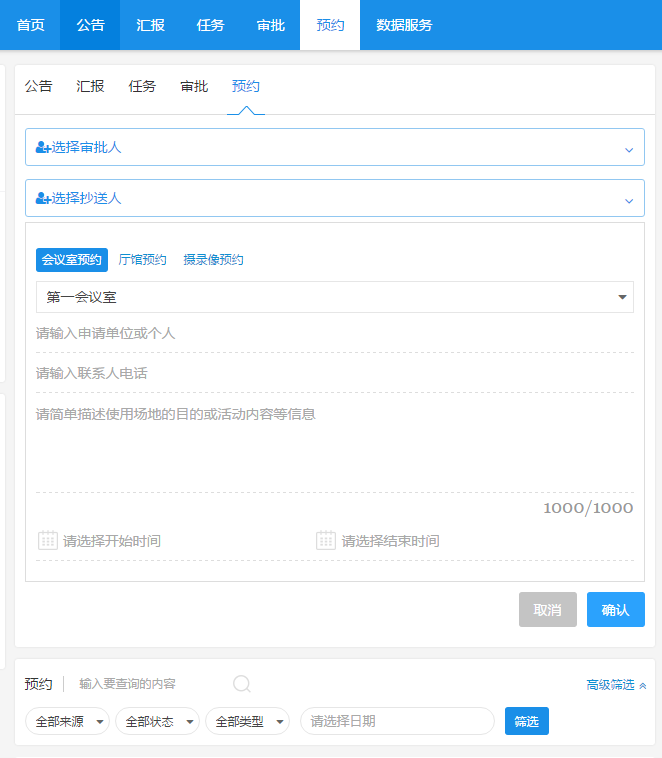Select 会议室预约 booking type
The width and height of the screenshot is (662, 758).
(72, 260)
